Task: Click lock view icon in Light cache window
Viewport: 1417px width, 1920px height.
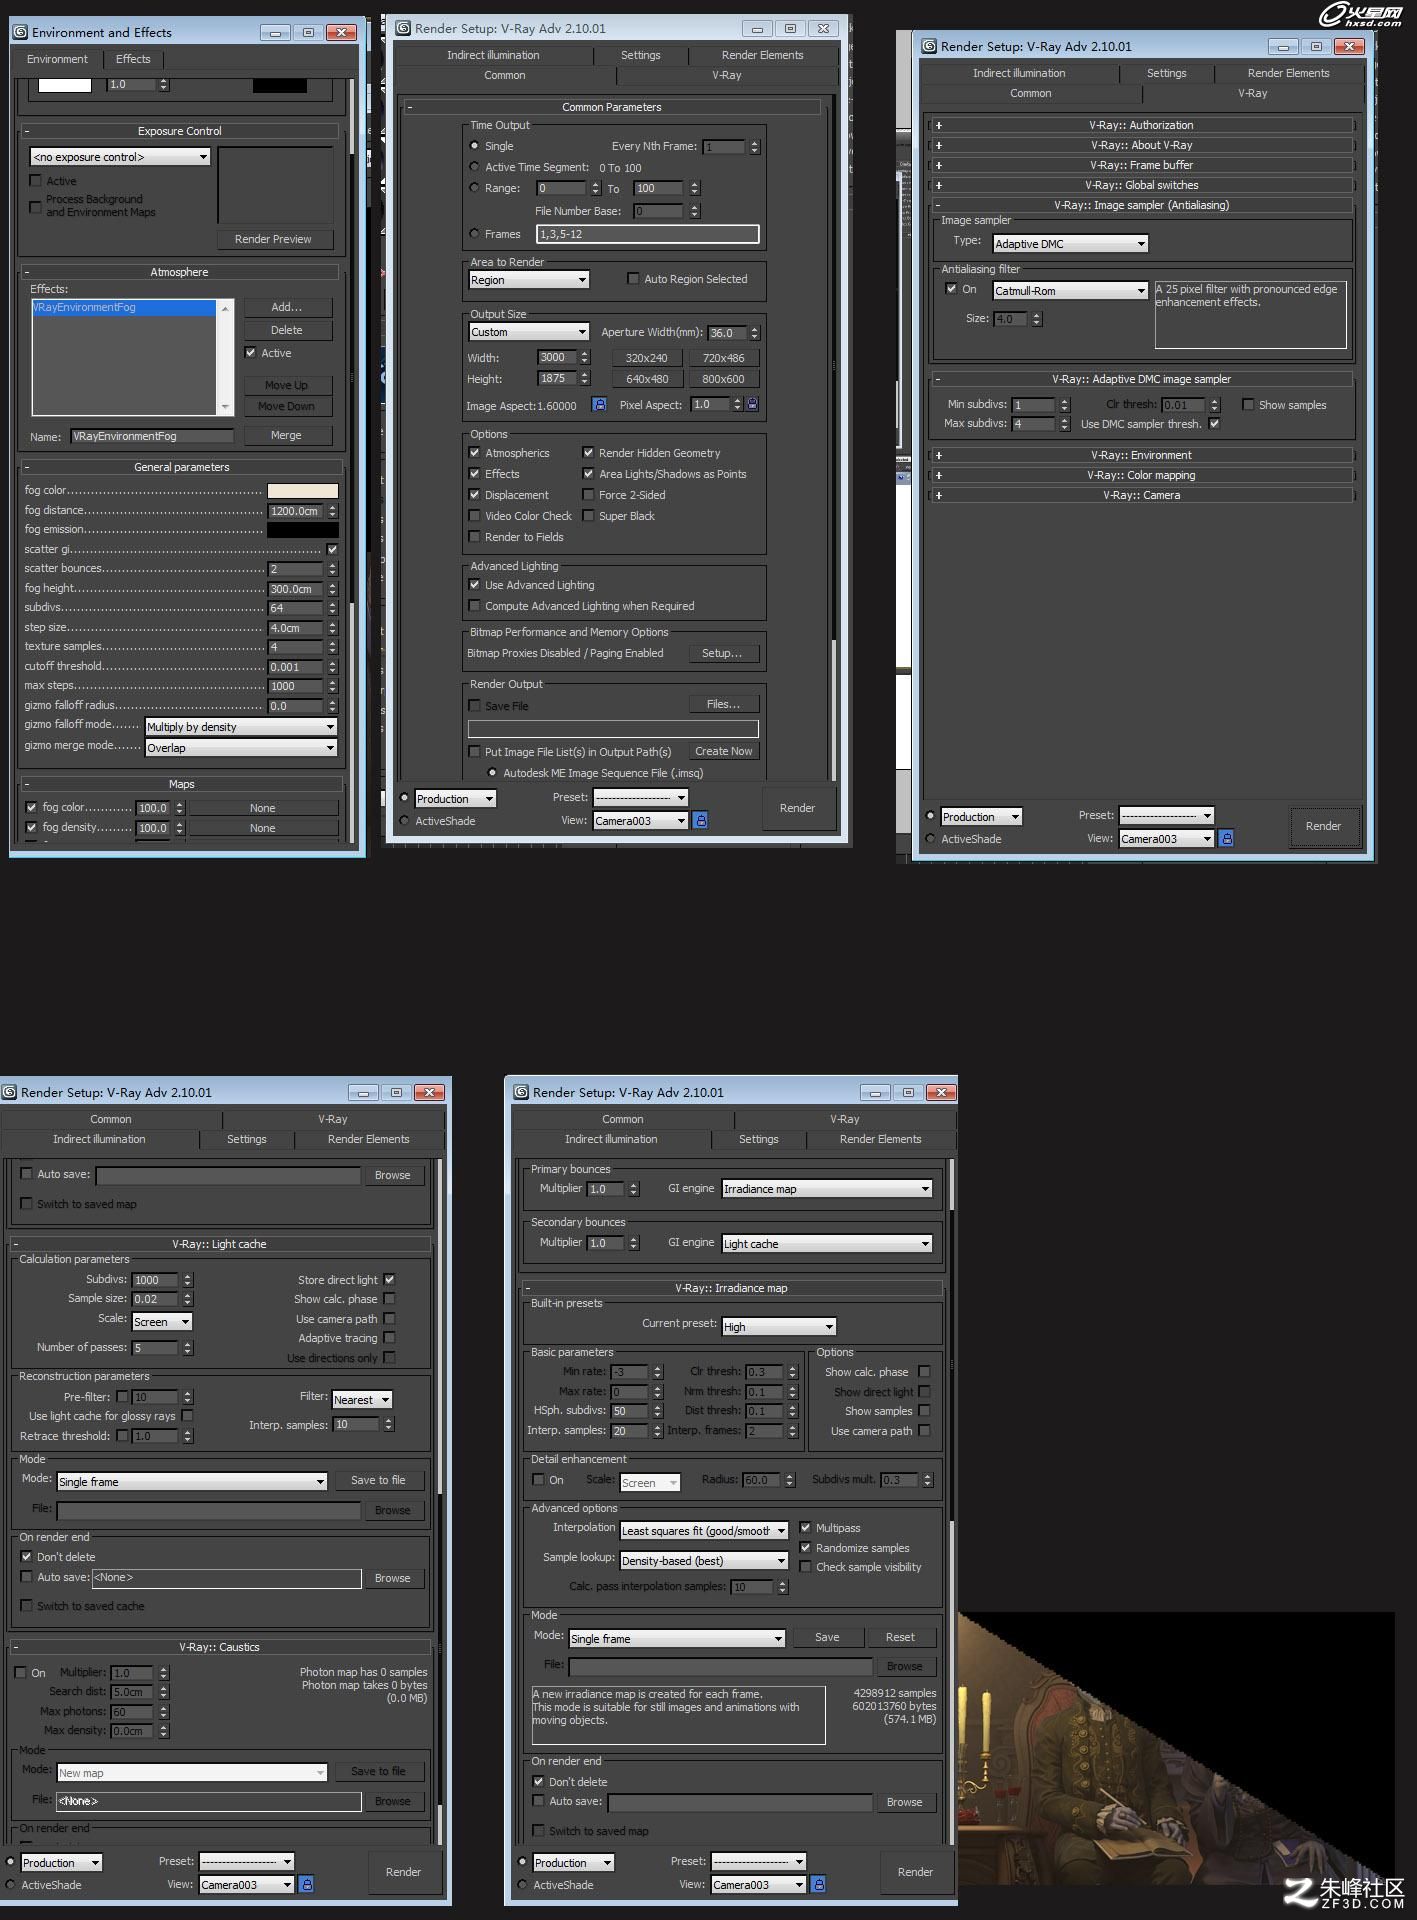Action: (x=307, y=1884)
